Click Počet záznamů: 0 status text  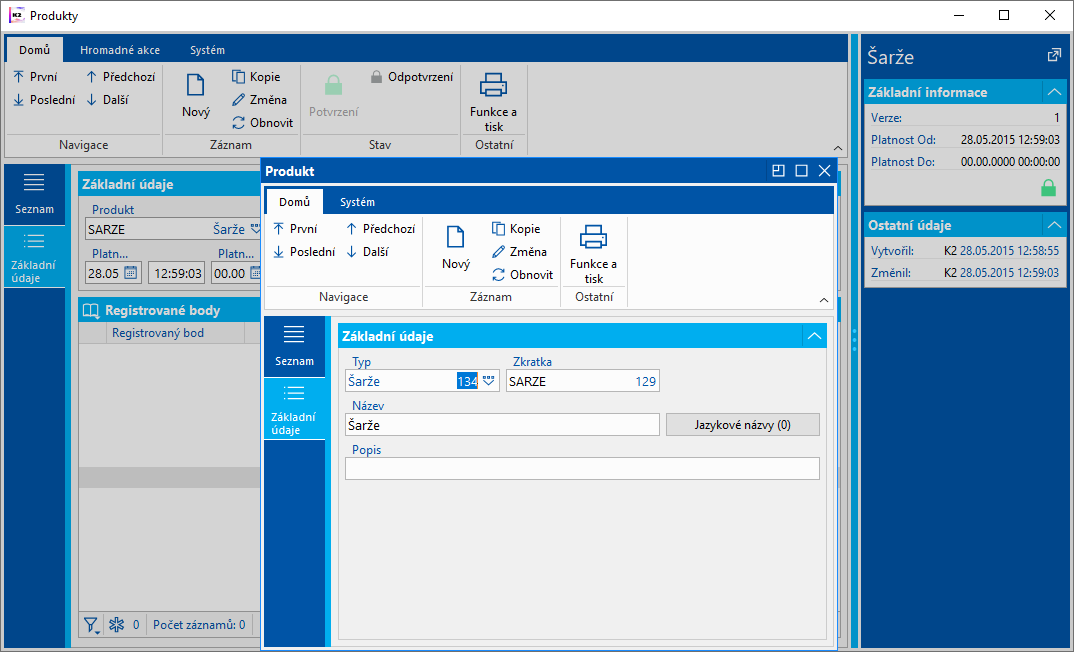coord(199,625)
